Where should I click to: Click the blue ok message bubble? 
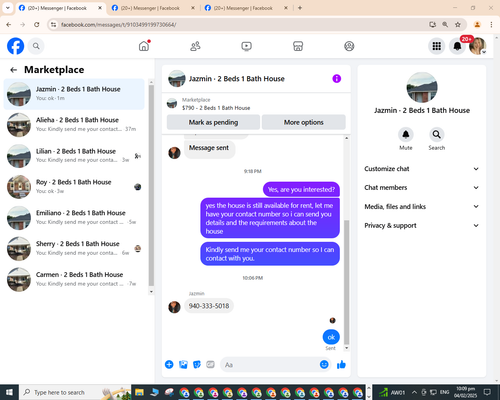[x=331, y=337]
